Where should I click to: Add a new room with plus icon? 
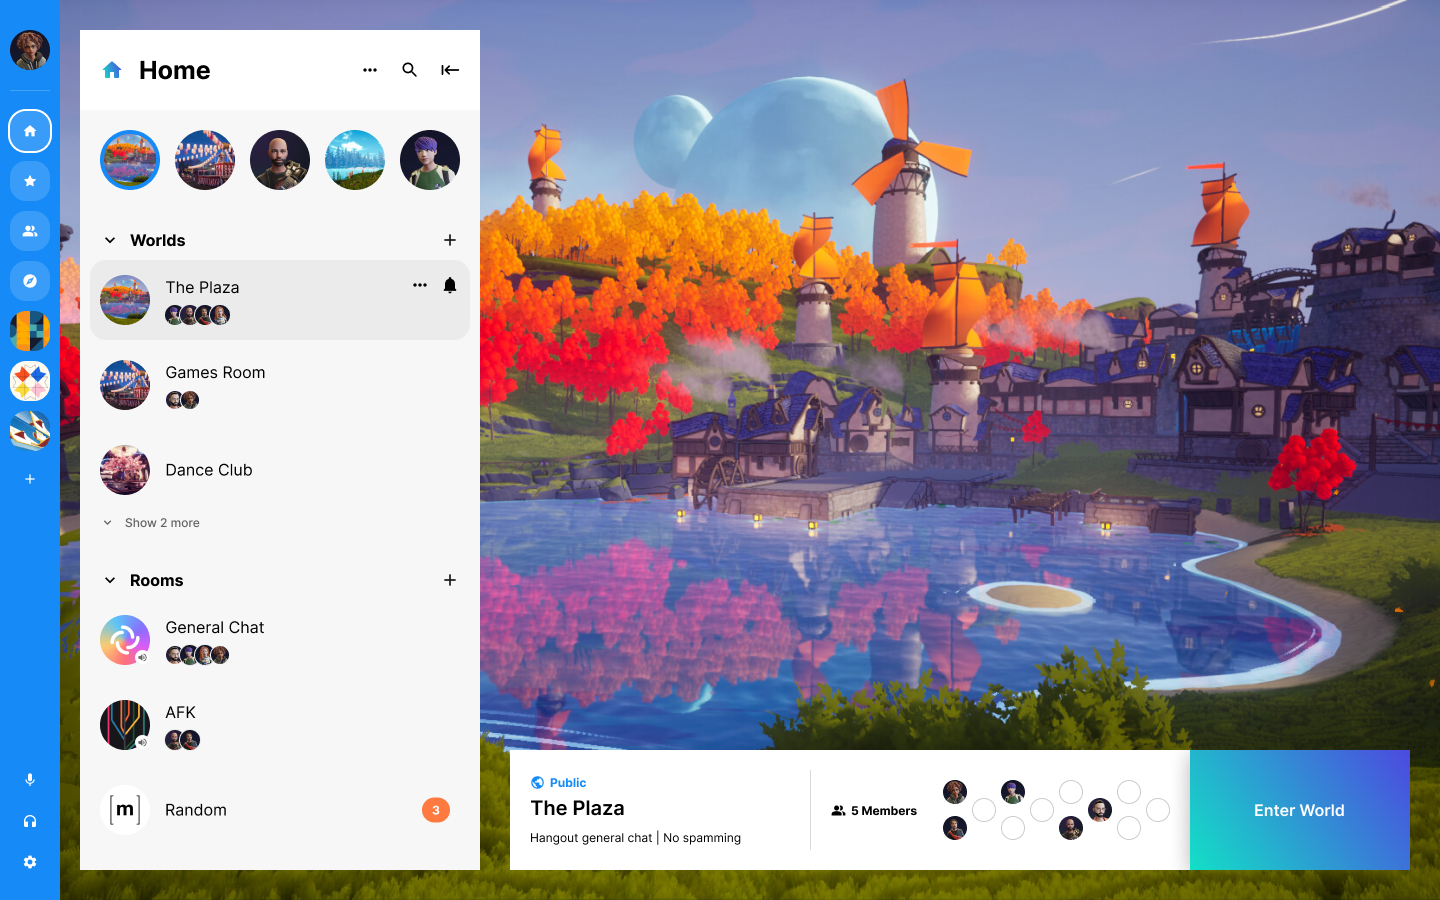pos(450,580)
